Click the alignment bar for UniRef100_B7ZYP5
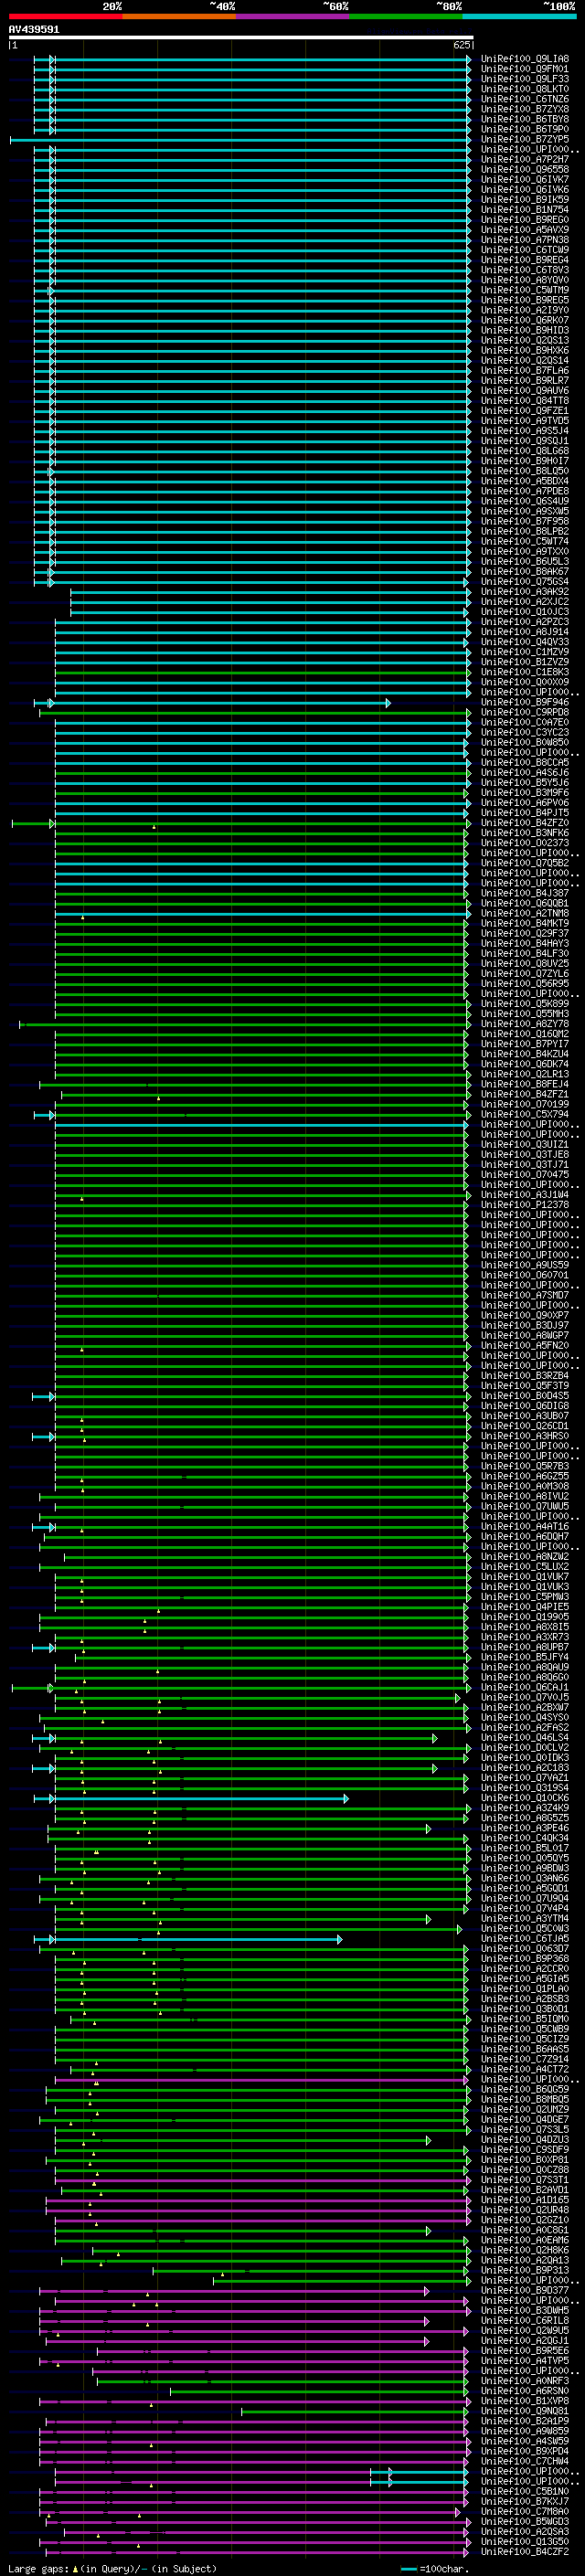The image size is (585, 2576). tap(240, 140)
